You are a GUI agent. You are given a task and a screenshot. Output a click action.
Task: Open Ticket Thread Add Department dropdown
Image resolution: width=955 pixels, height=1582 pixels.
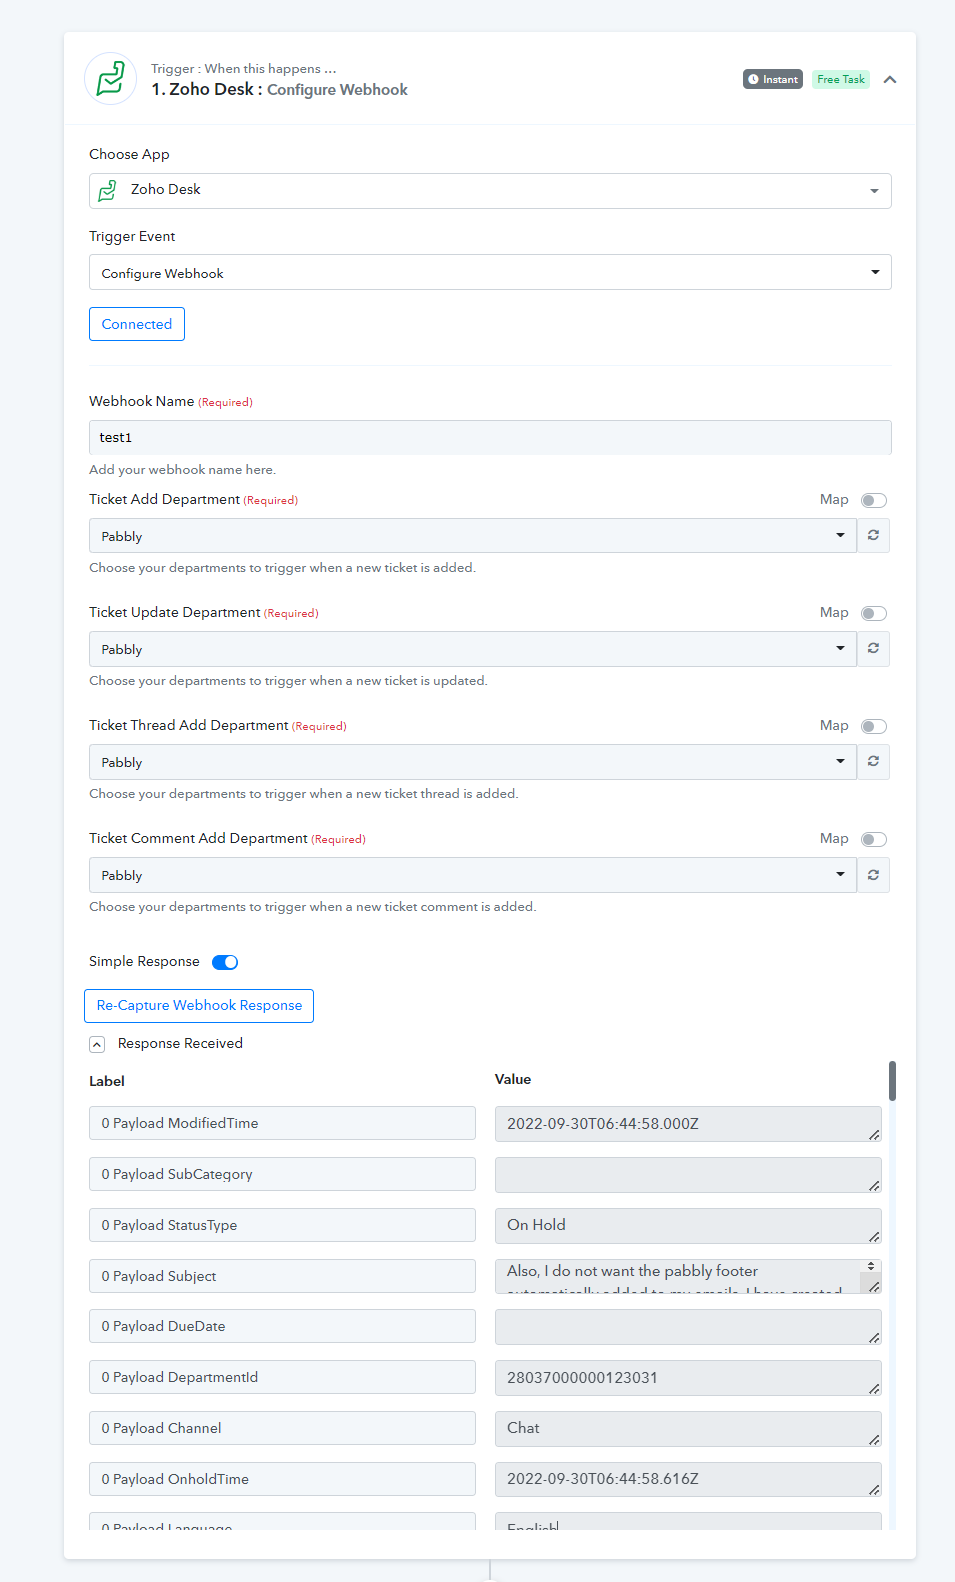(x=473, y=762)
